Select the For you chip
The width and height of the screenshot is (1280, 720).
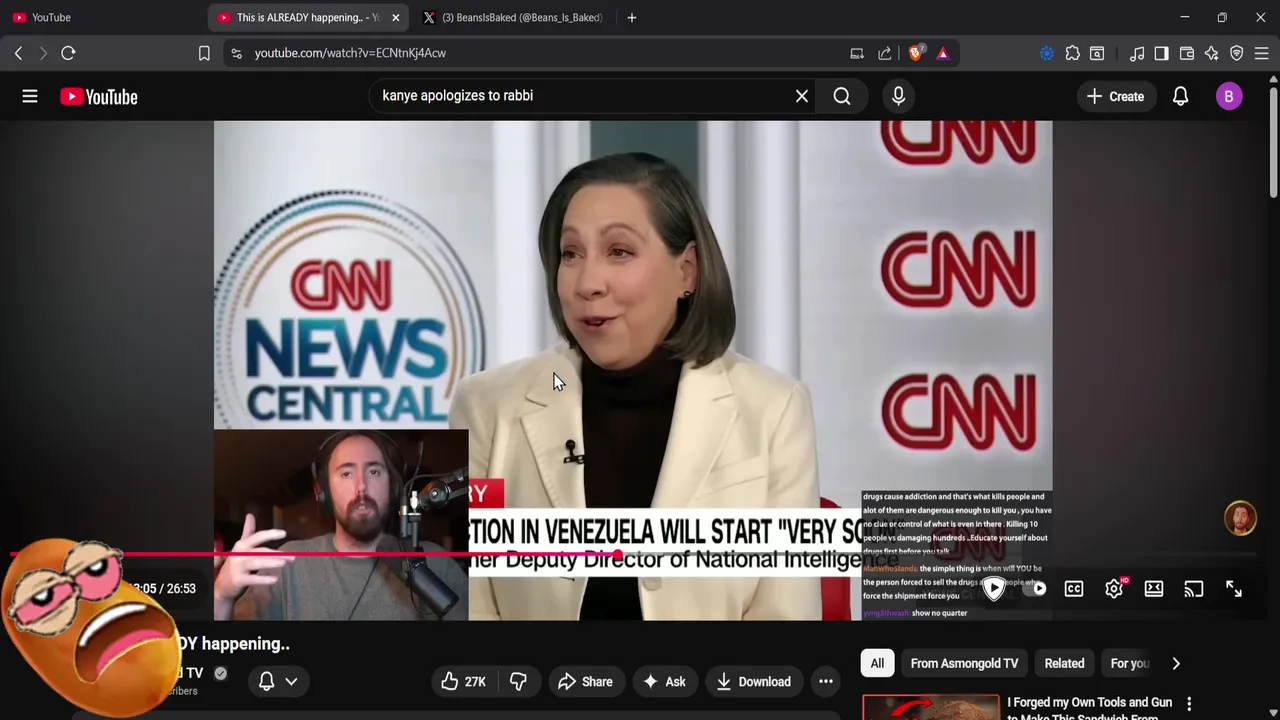(x=1130, y=663)
